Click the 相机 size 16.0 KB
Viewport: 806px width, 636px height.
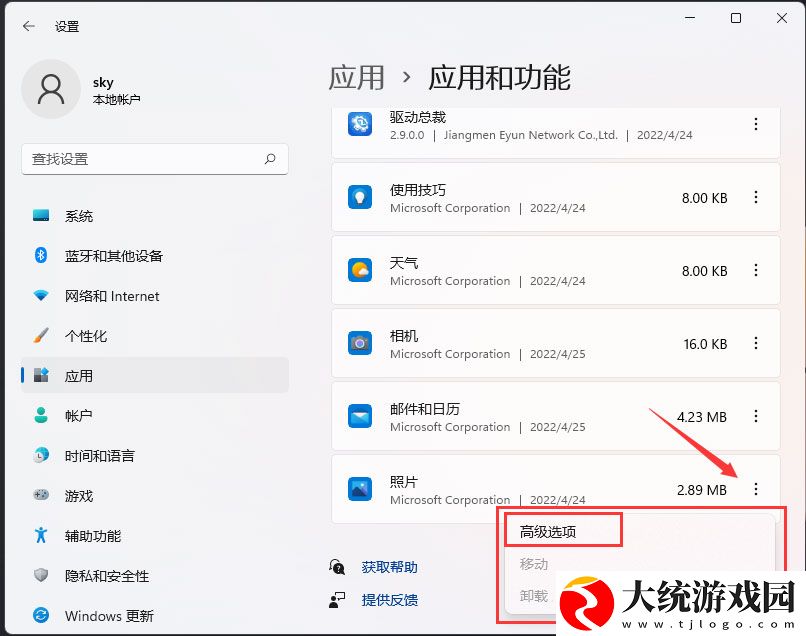[x=705, y=344]
